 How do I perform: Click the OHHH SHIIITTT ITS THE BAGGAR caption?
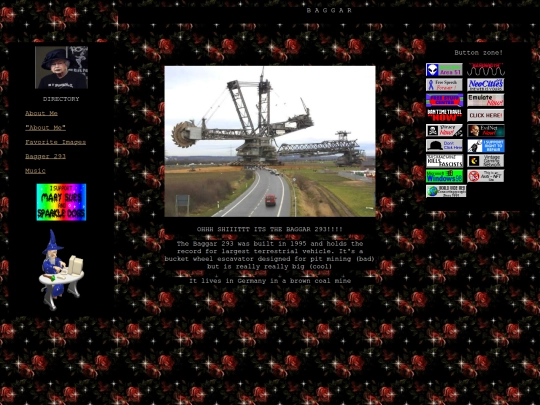click(270, 229)
